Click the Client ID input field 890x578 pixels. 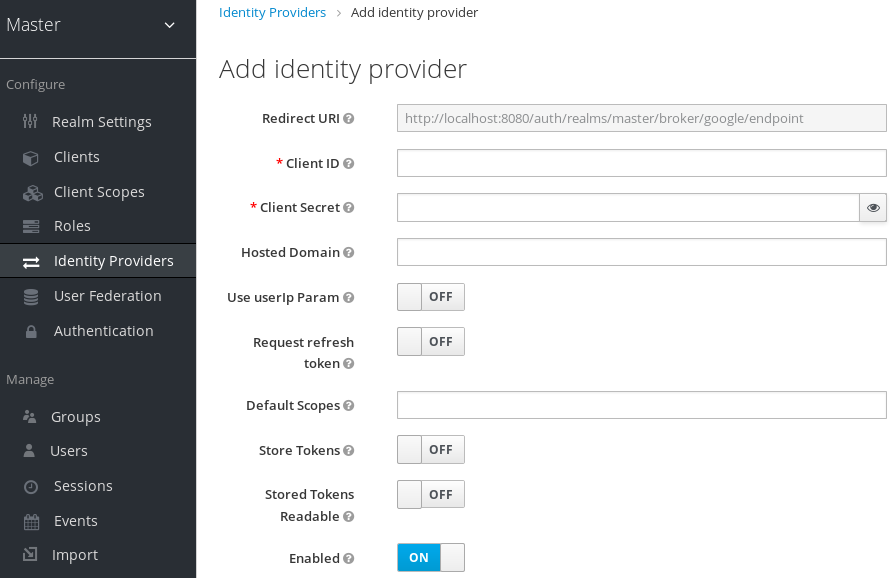pyautogui.click(x=641, y=163)
